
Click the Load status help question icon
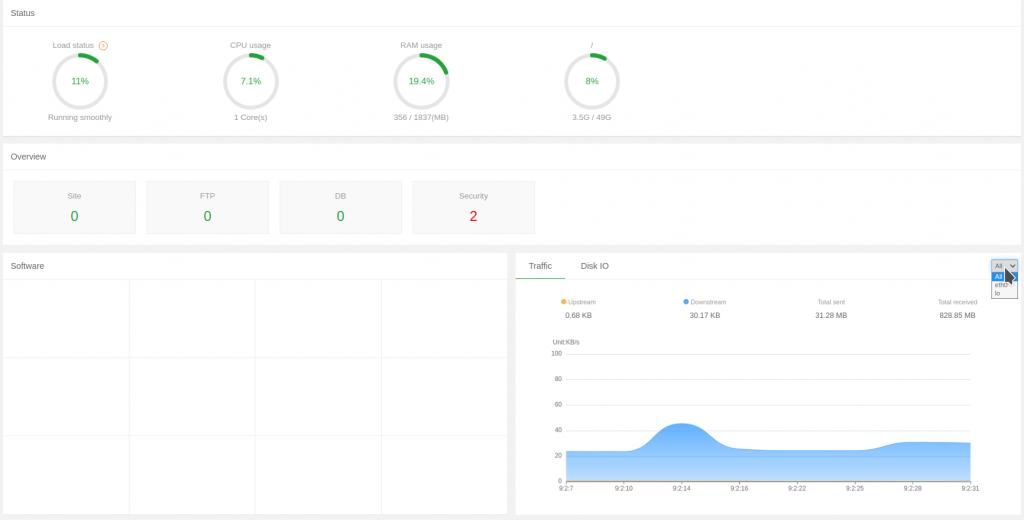(103, 46)
